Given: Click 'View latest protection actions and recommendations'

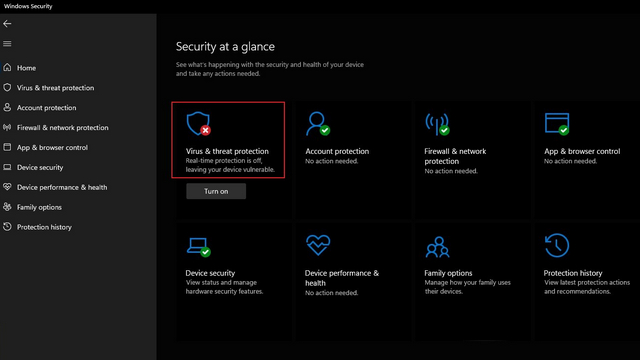Looking at the screenshot, I should coord(587,287).
